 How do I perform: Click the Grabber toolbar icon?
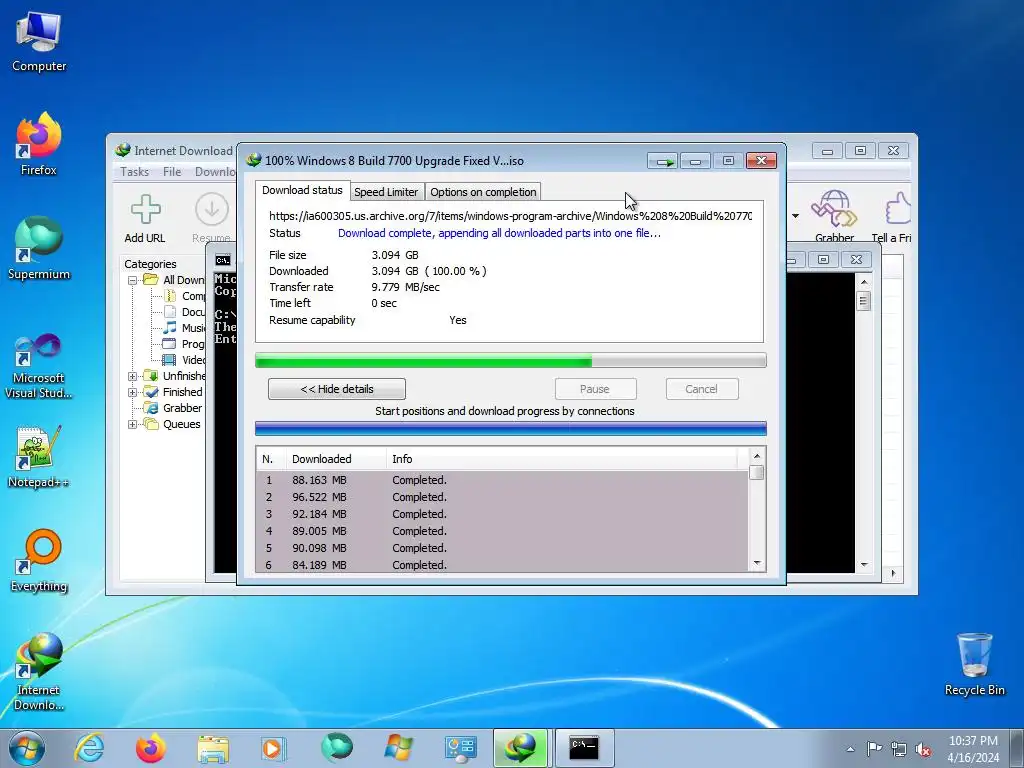click(x=834, y=217)
